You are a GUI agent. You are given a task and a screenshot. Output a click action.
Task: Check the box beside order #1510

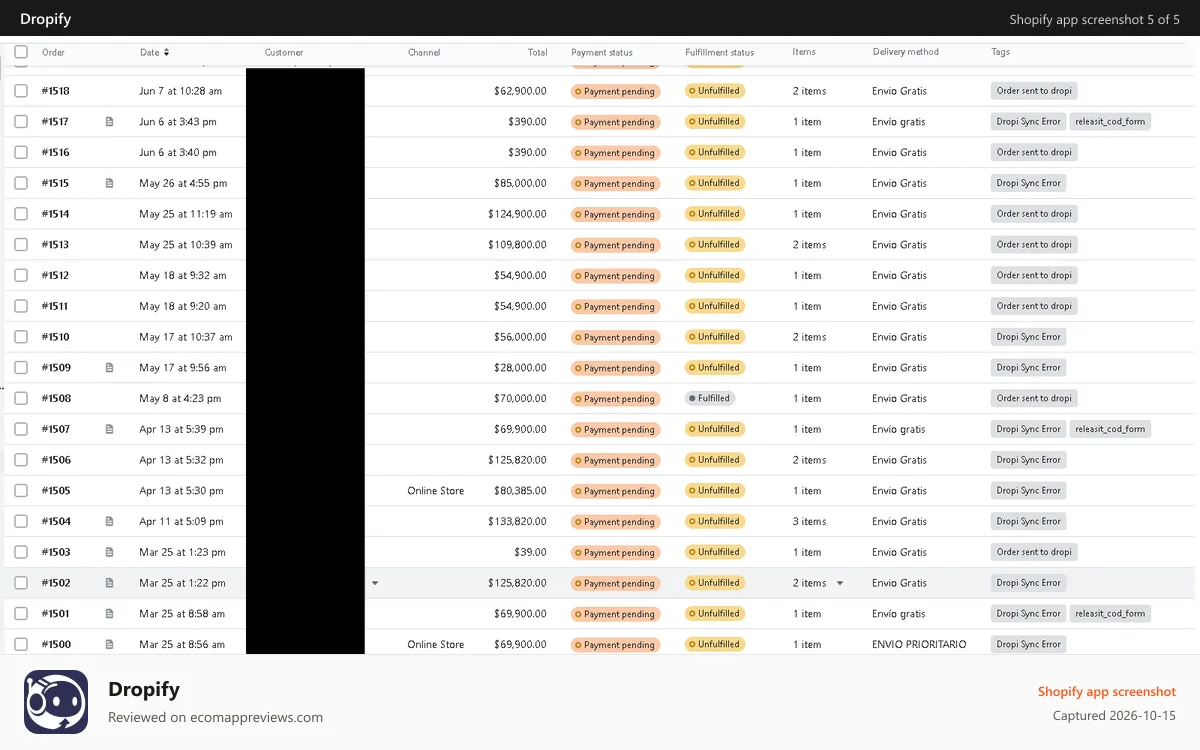point(21,337)
